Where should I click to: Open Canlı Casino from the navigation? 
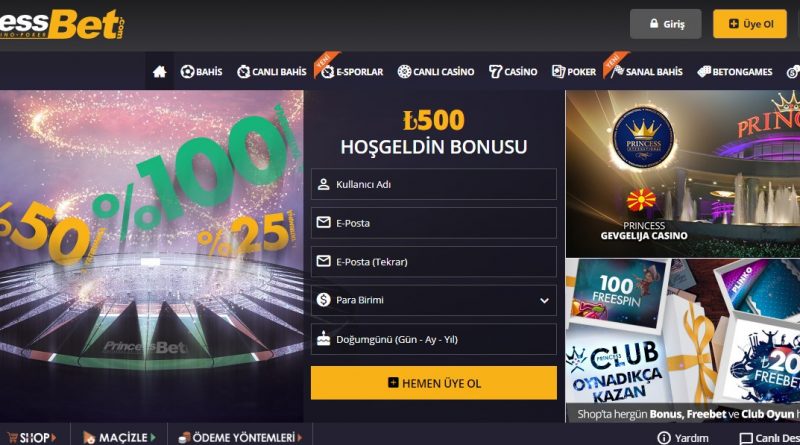click(x=436, y=72)
